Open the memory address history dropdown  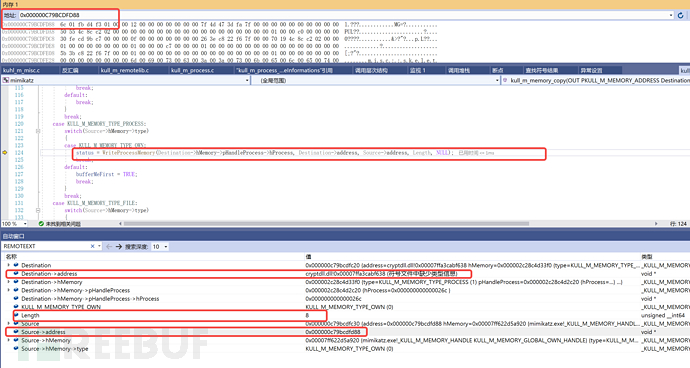pos(671,15)
